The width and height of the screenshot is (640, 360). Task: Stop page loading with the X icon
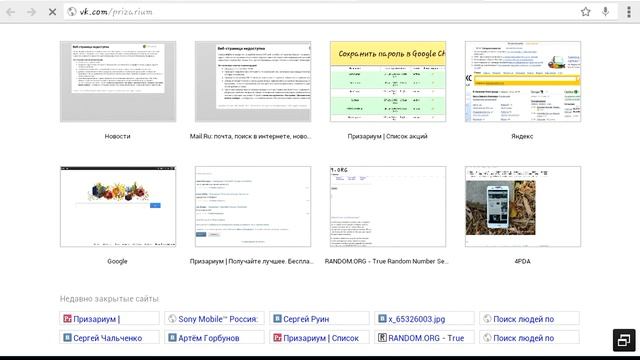(52, 12)
